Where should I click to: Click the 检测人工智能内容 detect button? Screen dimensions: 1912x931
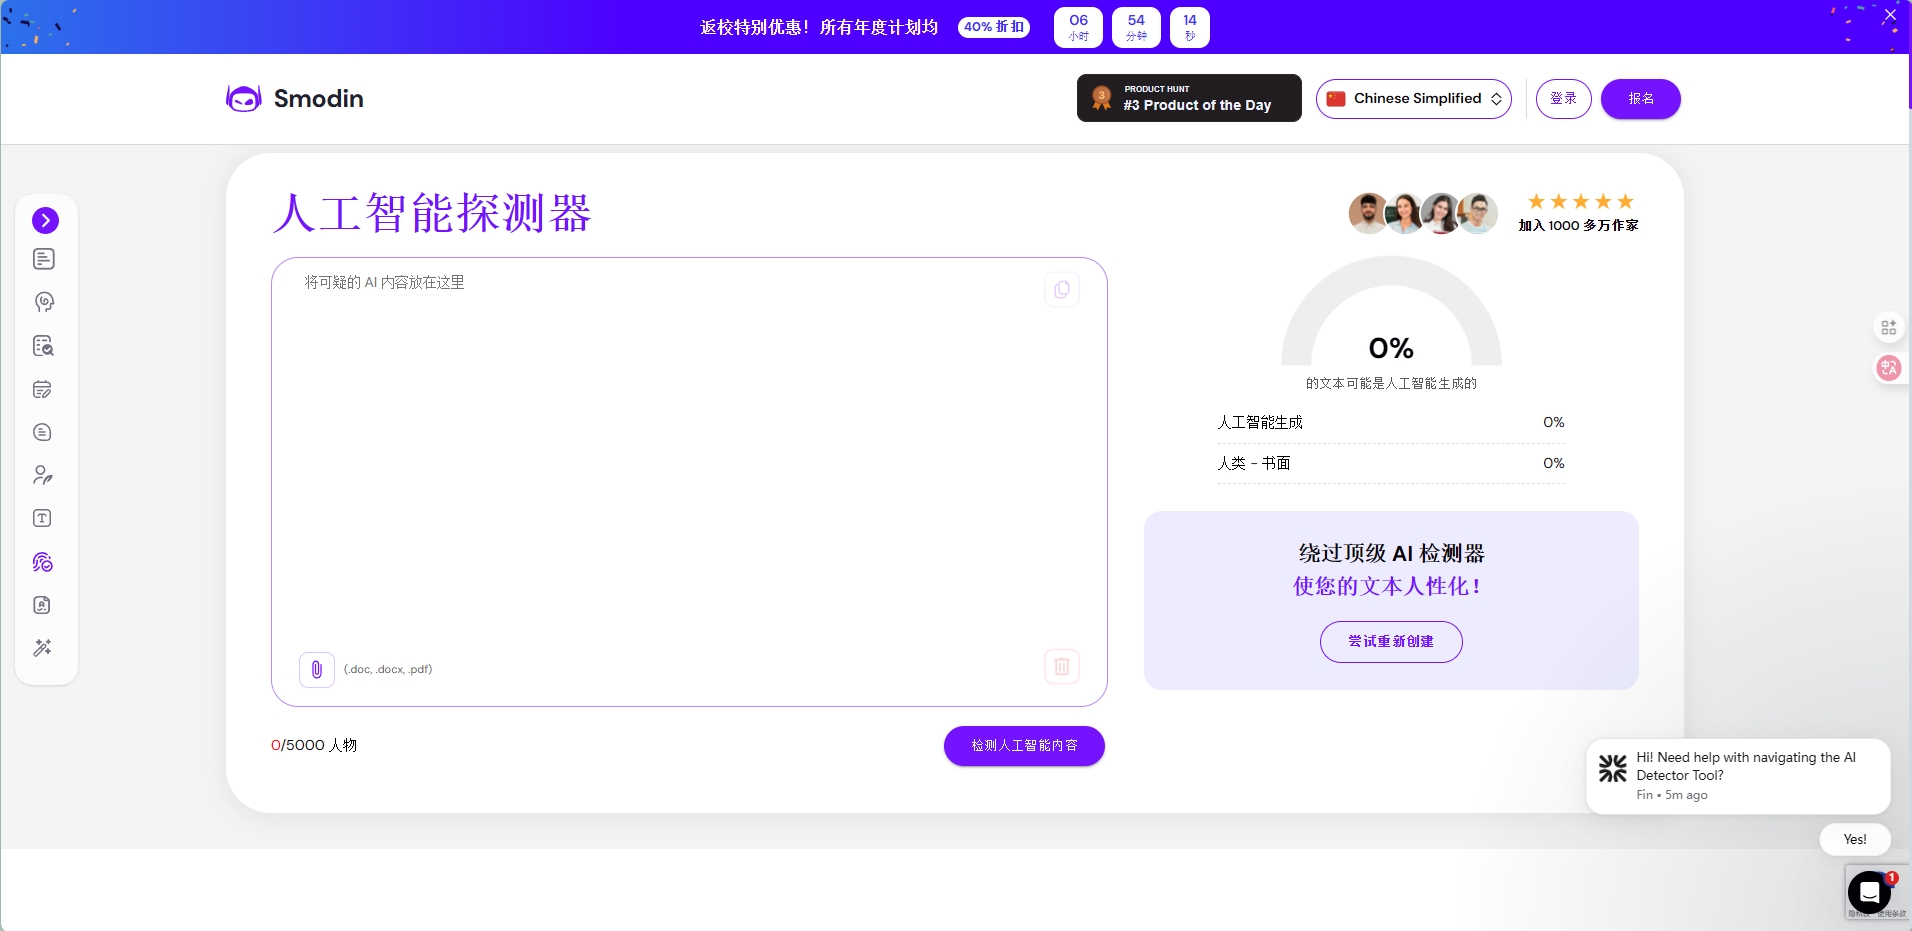[x=1024, y=746]
